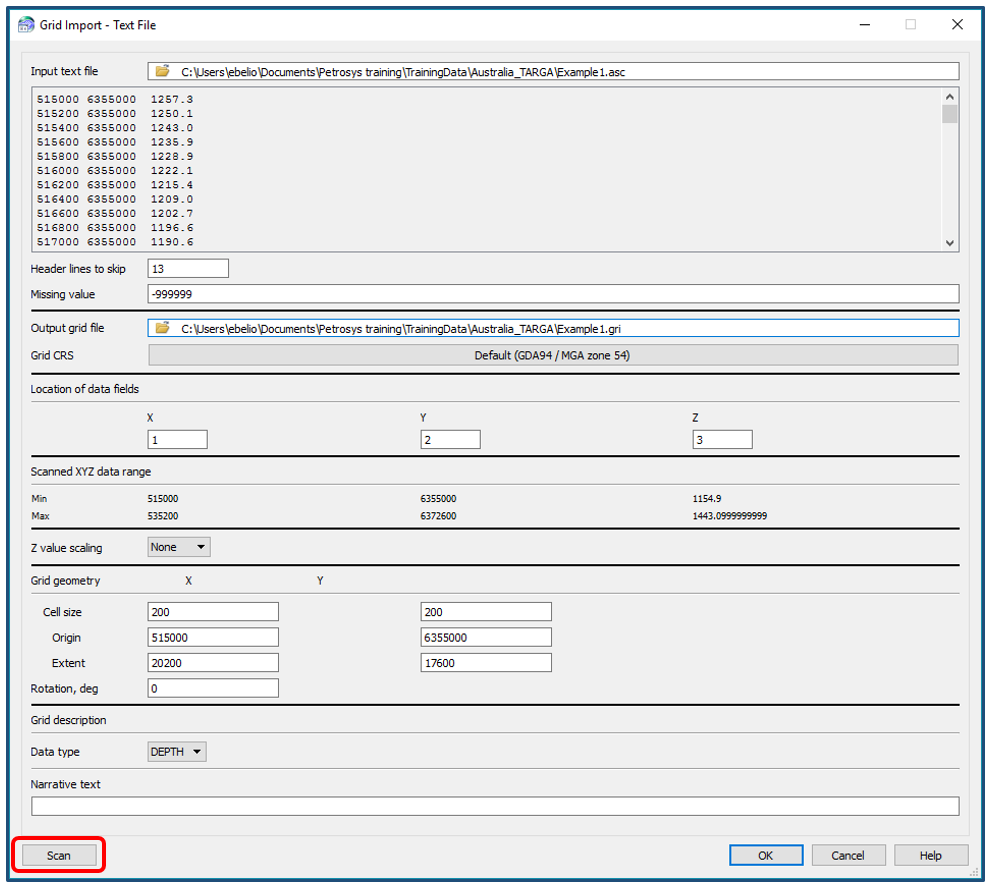Select the X data field column box
This screenshot has width=992, height=889.
point(178,439)
